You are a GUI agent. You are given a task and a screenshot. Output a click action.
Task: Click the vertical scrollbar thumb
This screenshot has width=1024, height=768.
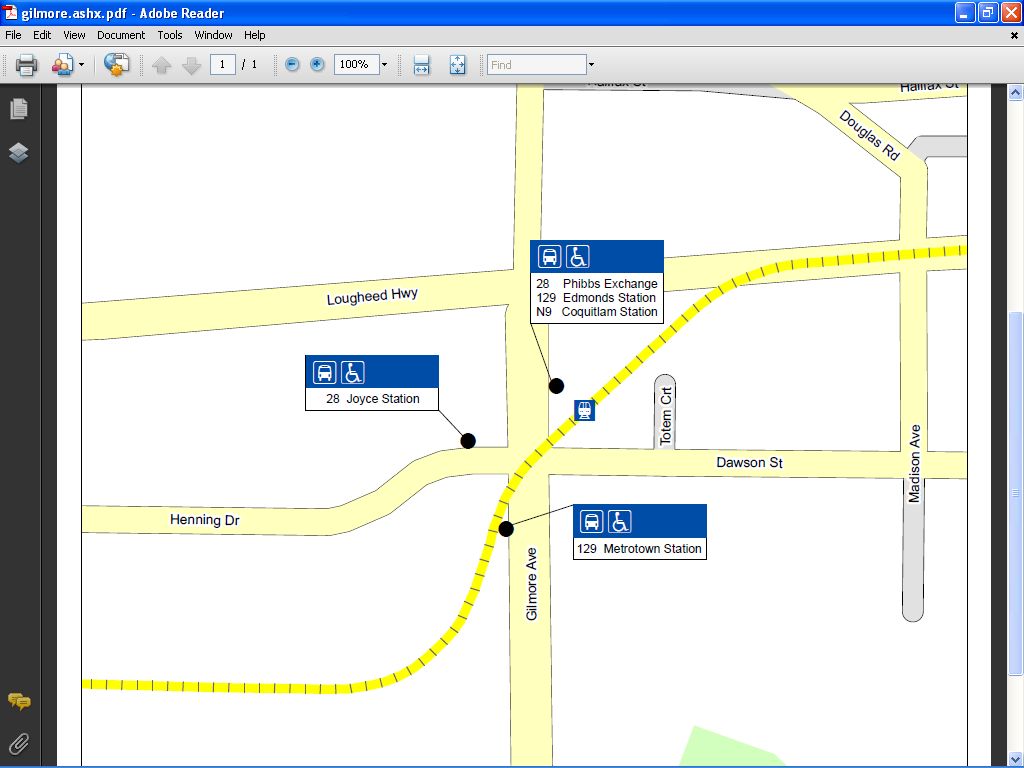(1015, 493)
